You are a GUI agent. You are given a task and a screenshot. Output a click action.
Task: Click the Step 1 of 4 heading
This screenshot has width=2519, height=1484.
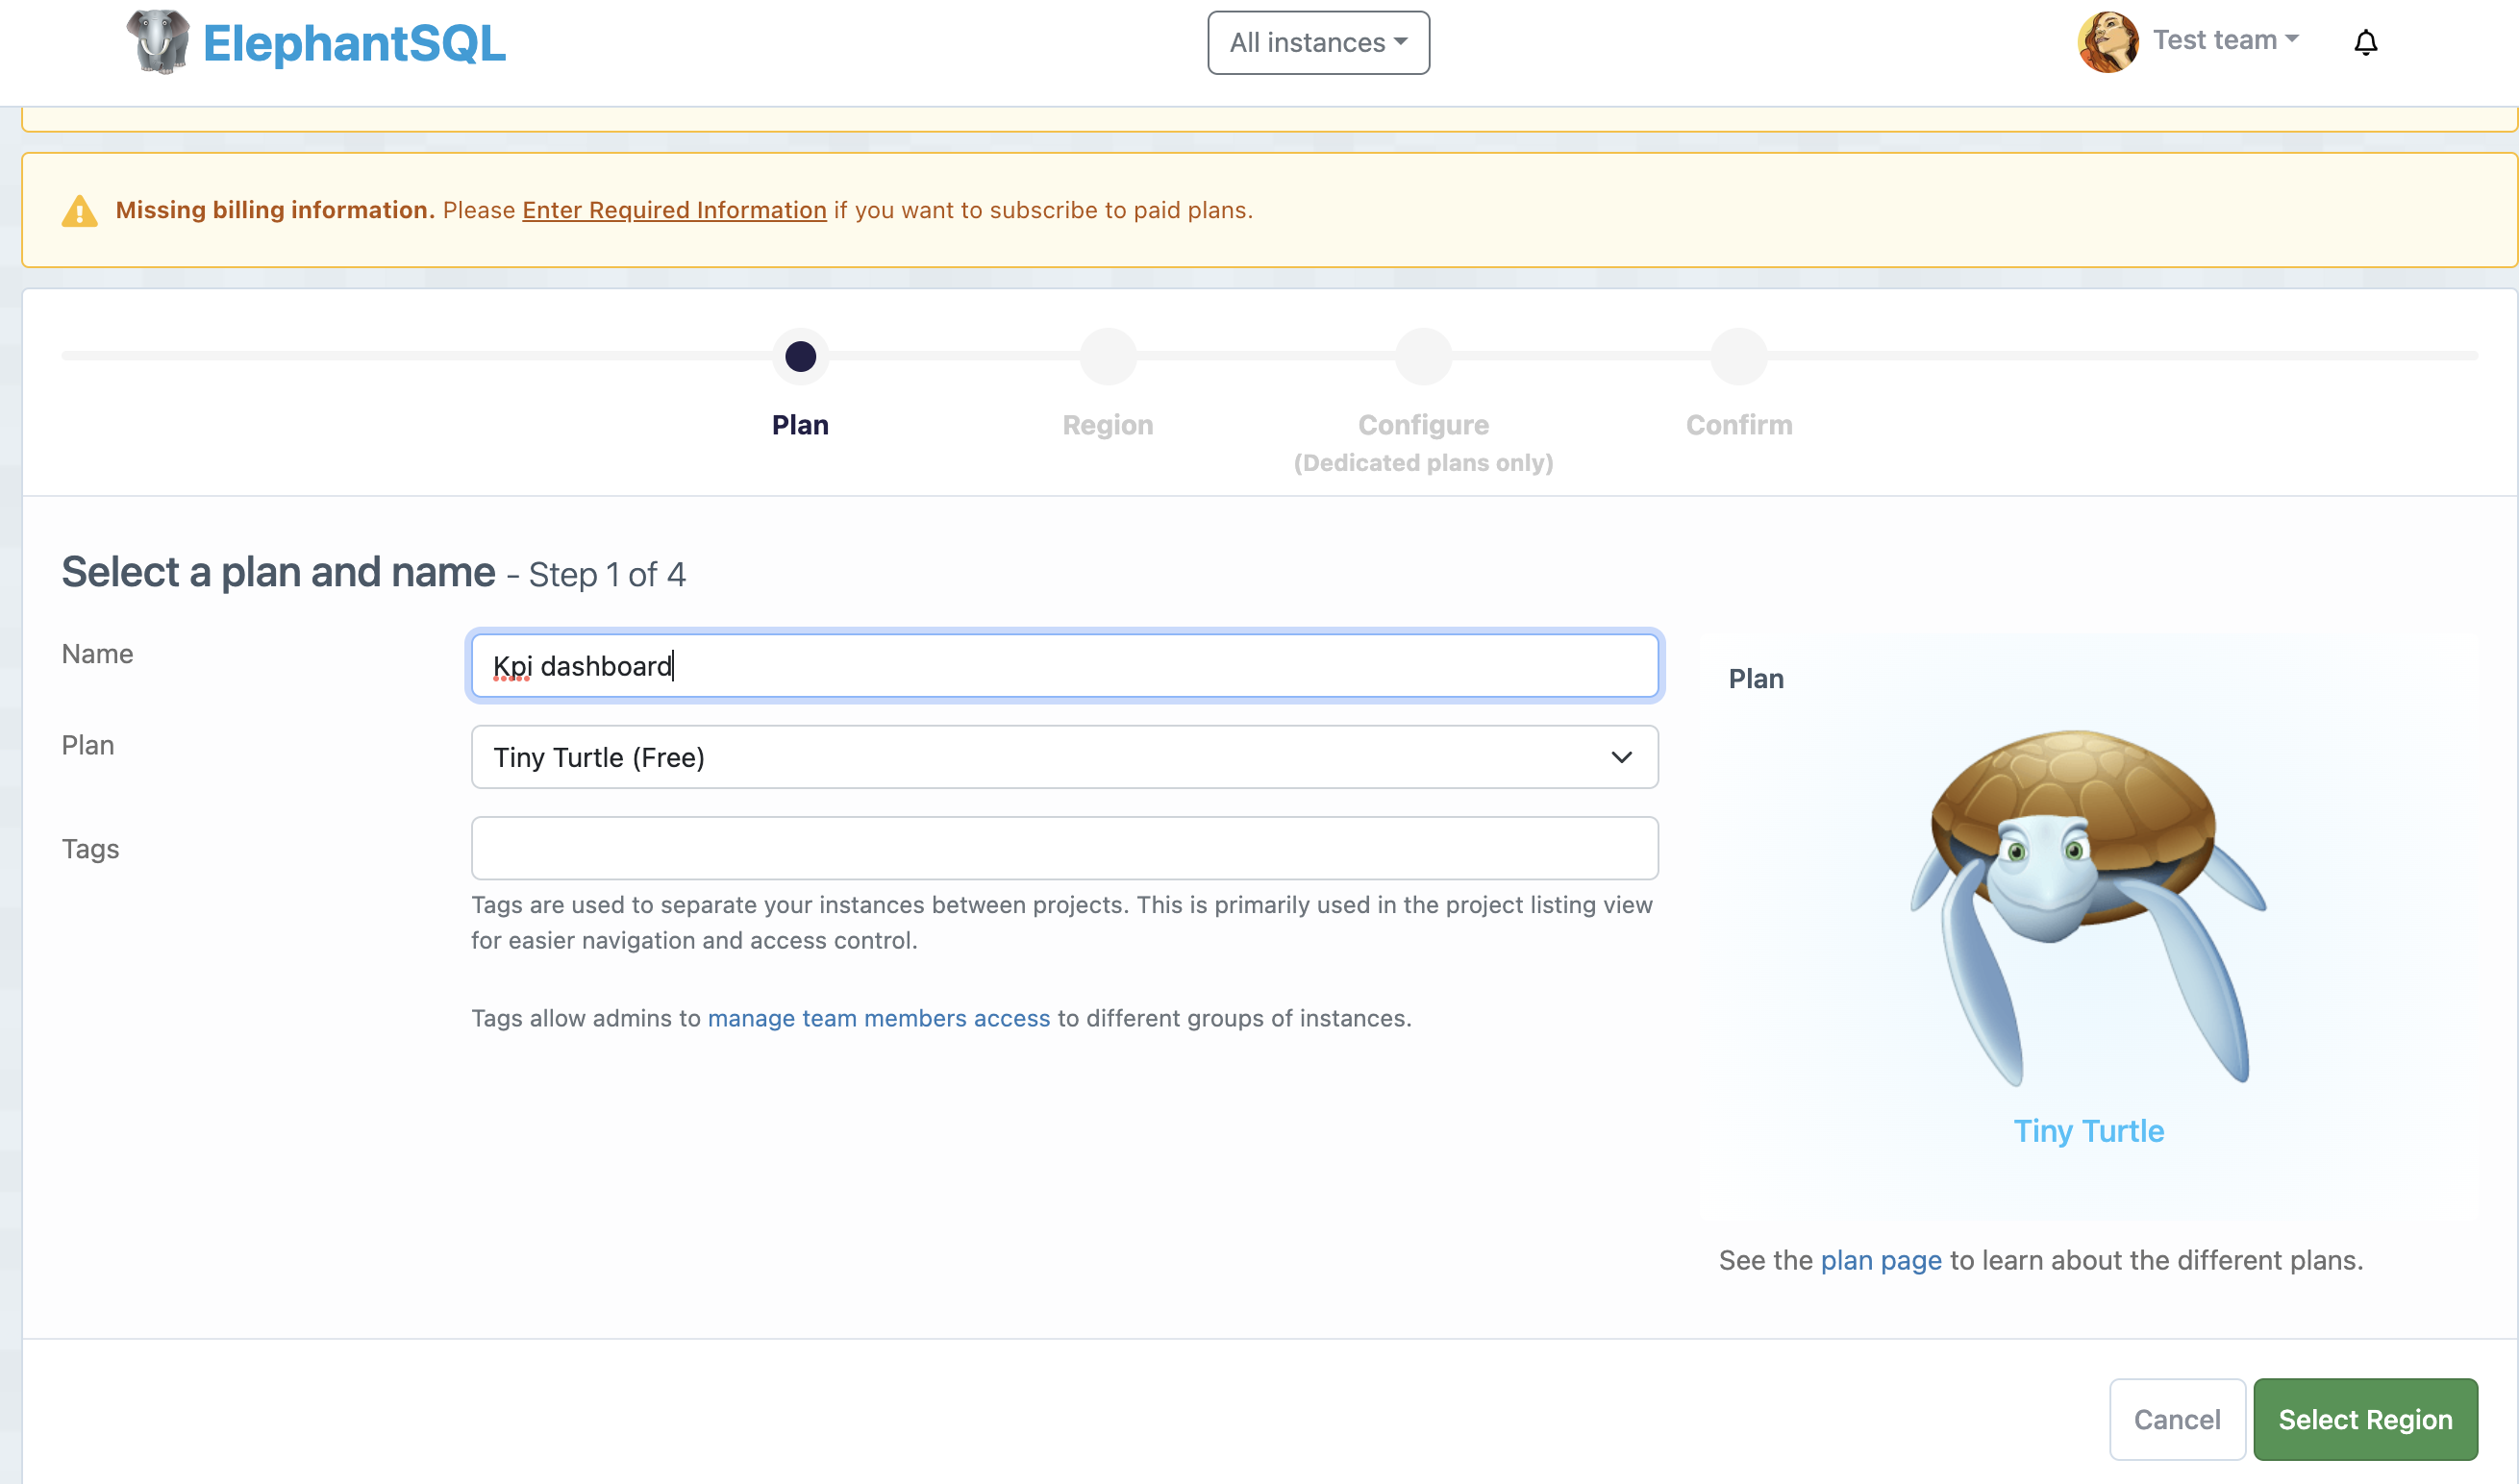(607, 575)
